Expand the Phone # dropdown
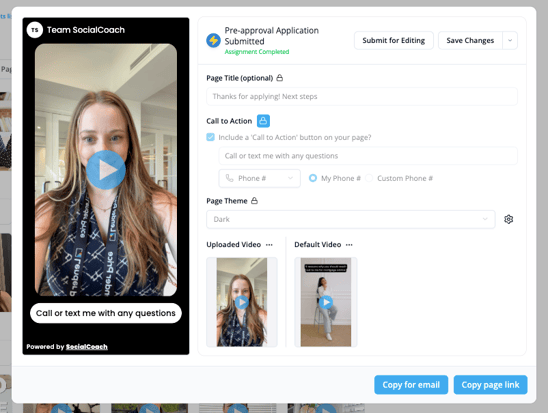Image resolution: width=548 pixels, height=413 pixels. [259, 178]
